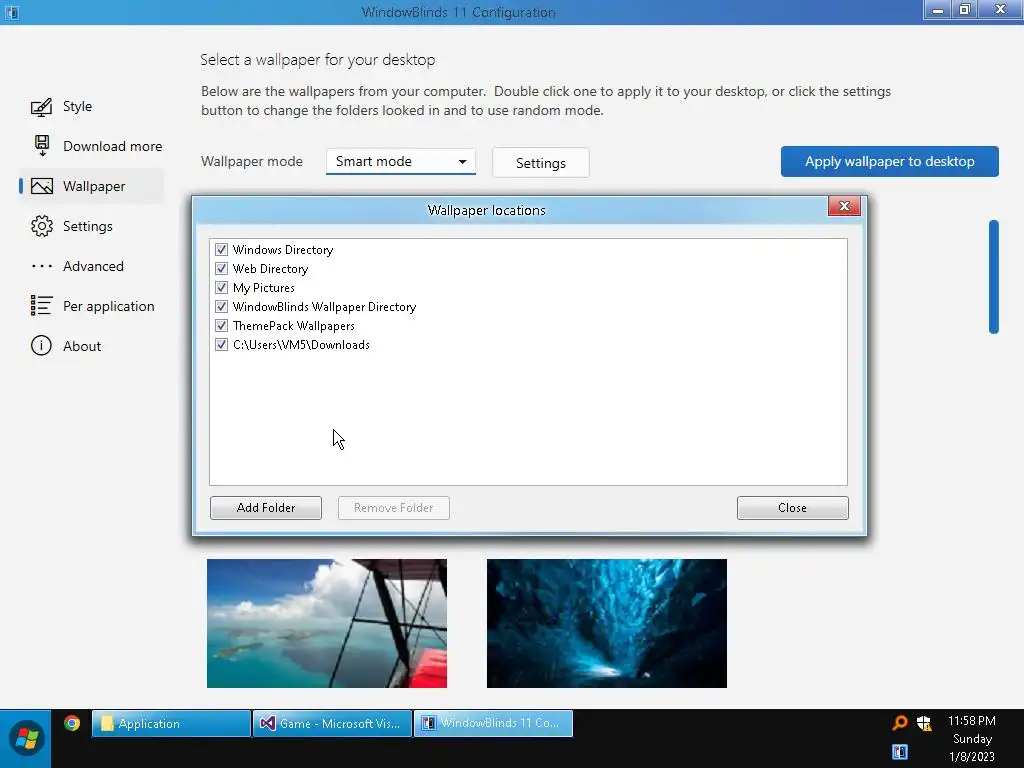Open the Windows Start orb

tap(26, 738)
